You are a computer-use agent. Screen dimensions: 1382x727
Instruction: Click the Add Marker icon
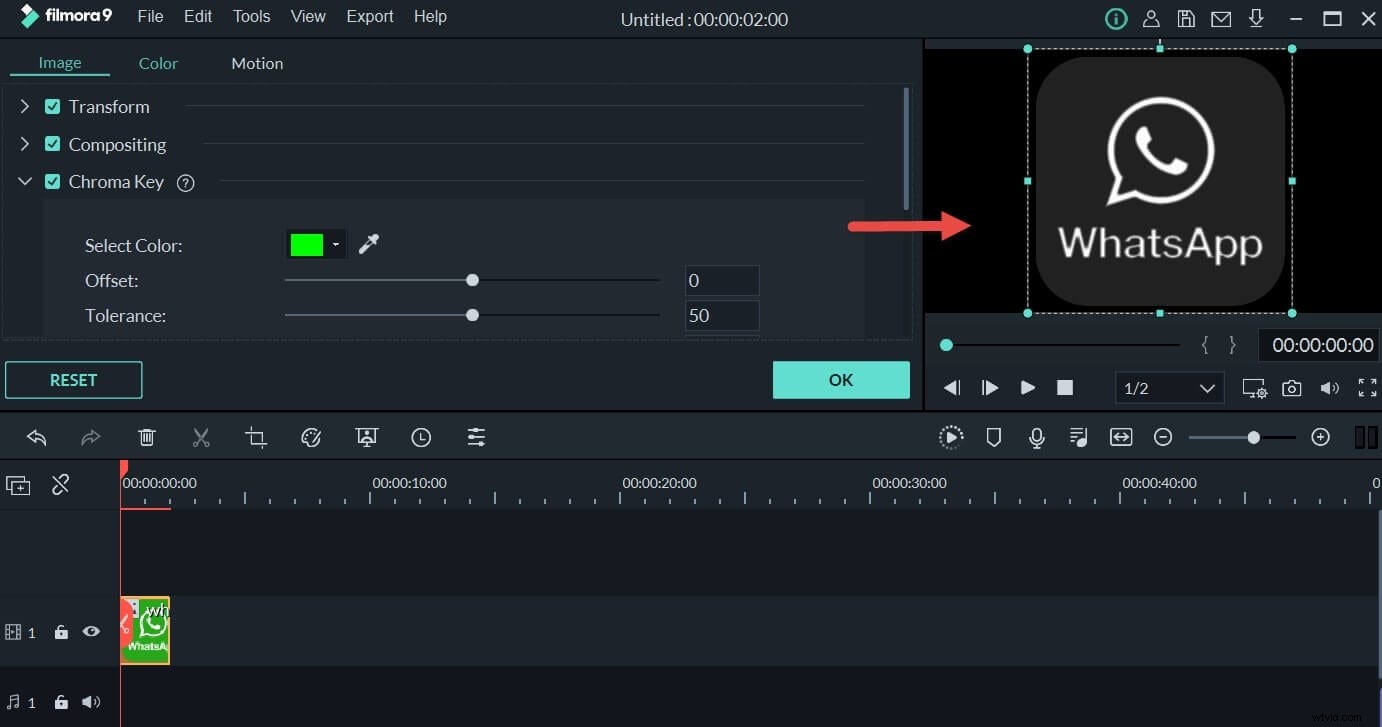tap(993, 437)
